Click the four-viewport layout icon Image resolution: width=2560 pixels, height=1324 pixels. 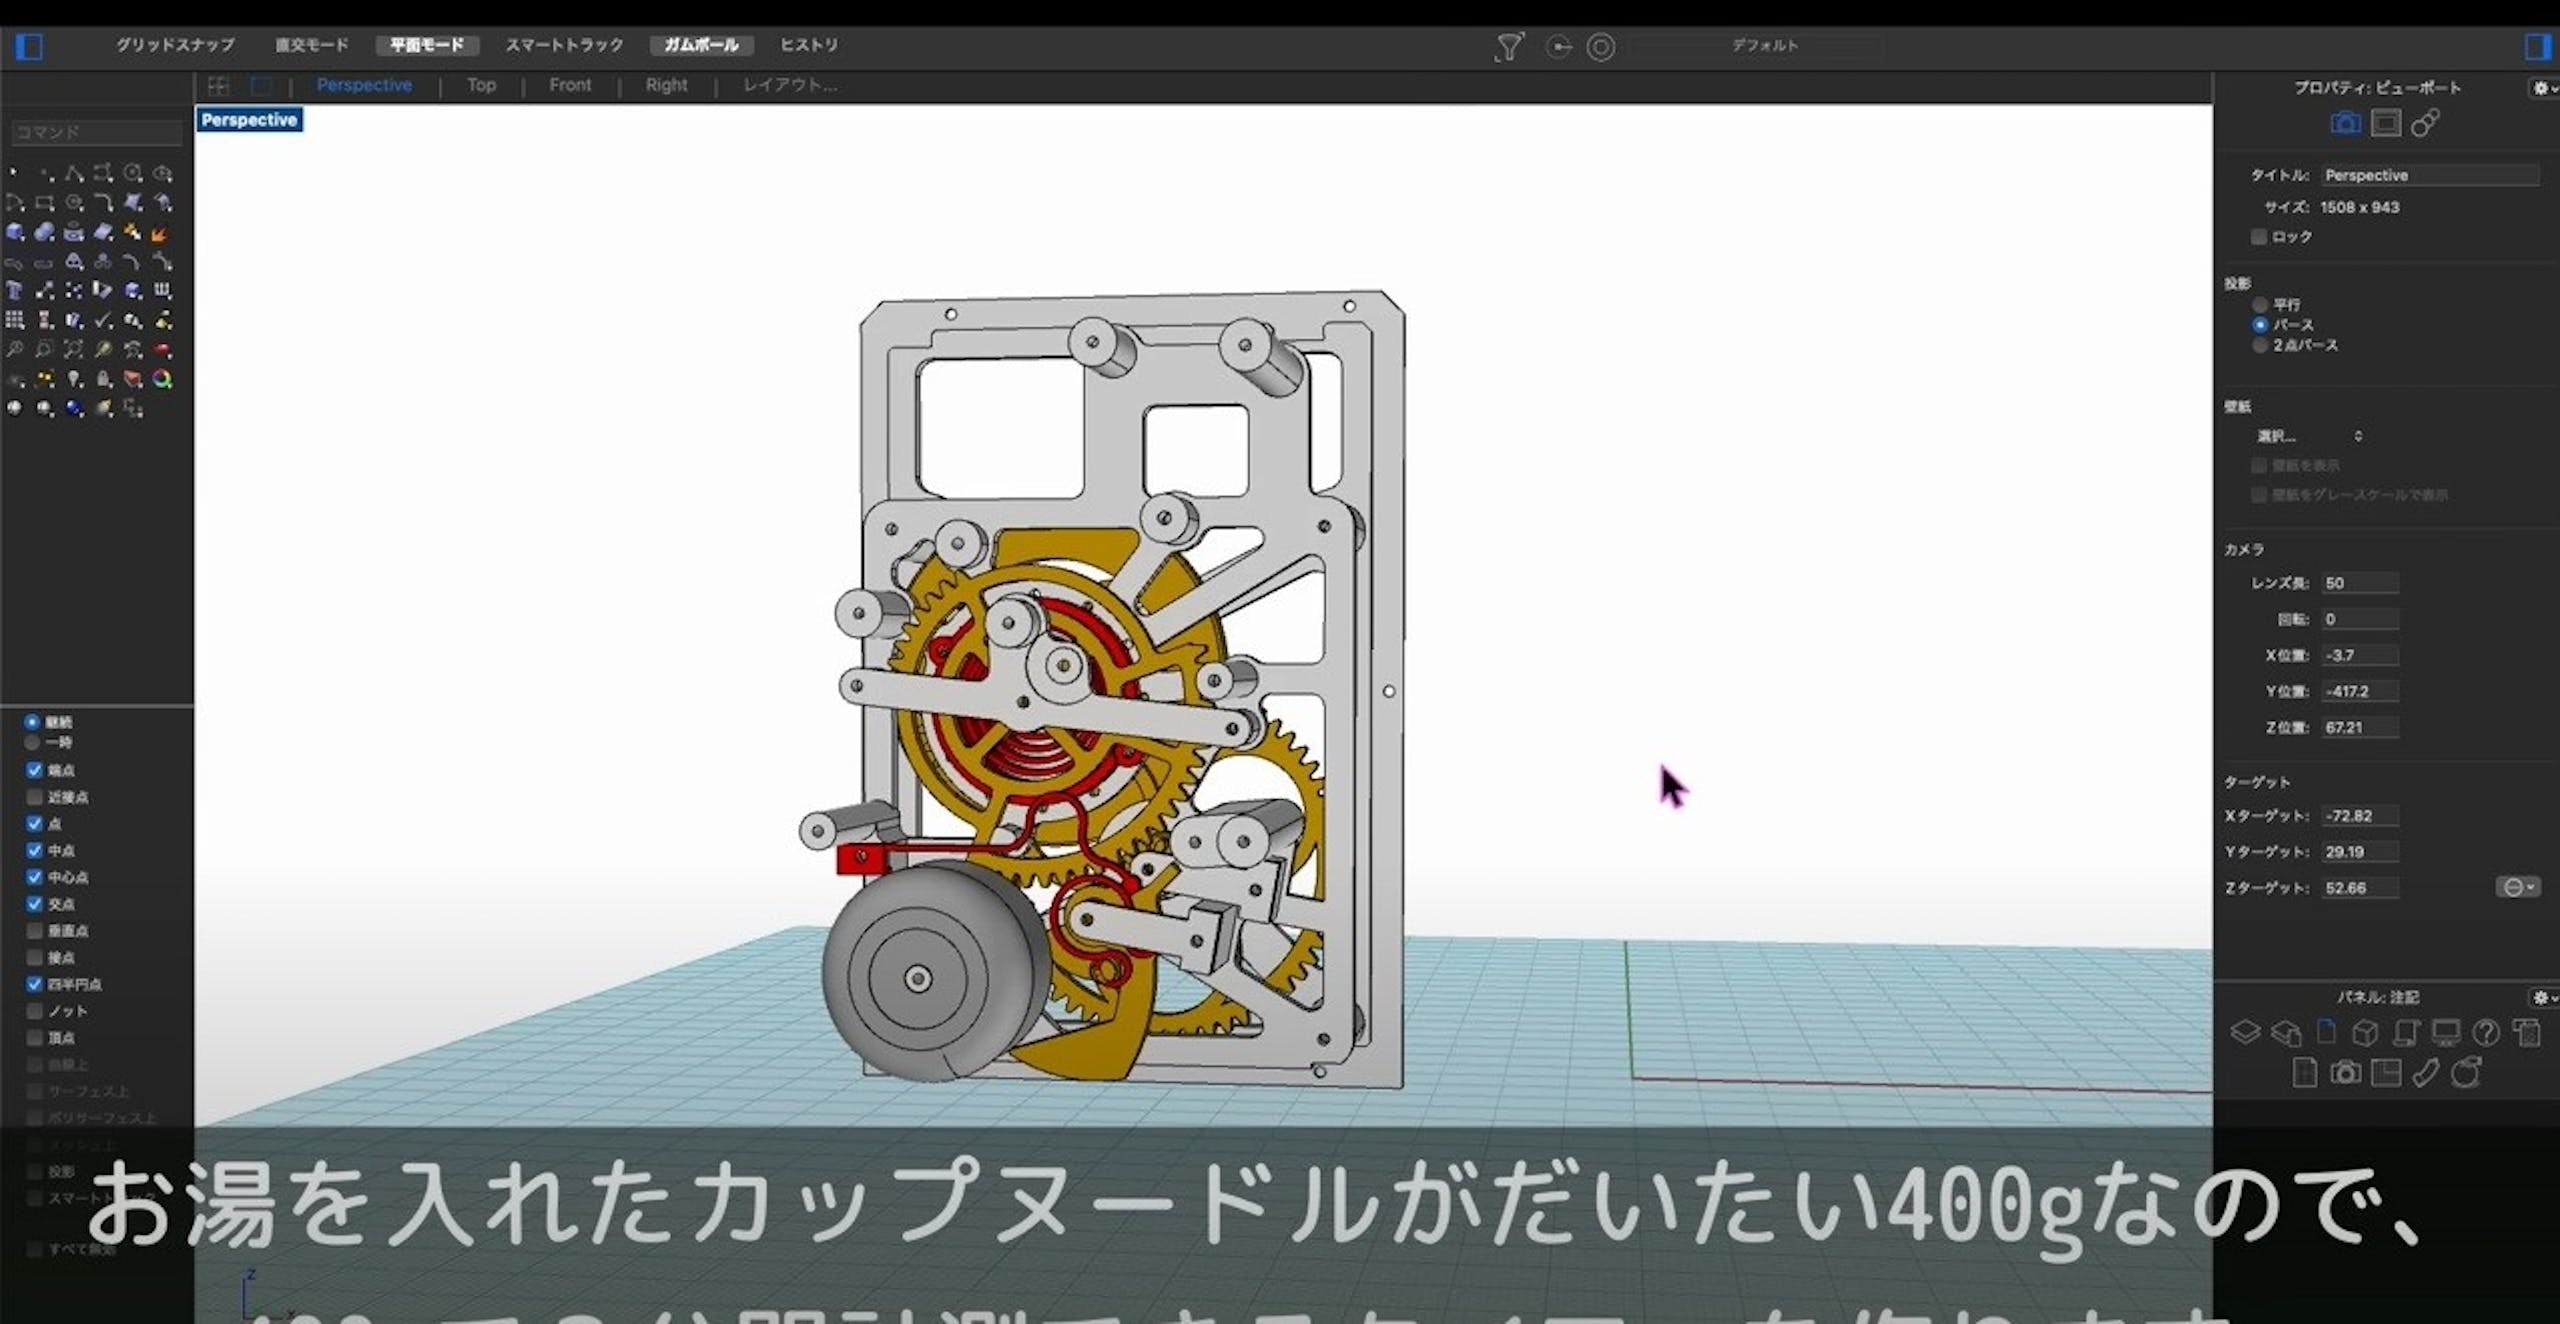tap(218, 86)
